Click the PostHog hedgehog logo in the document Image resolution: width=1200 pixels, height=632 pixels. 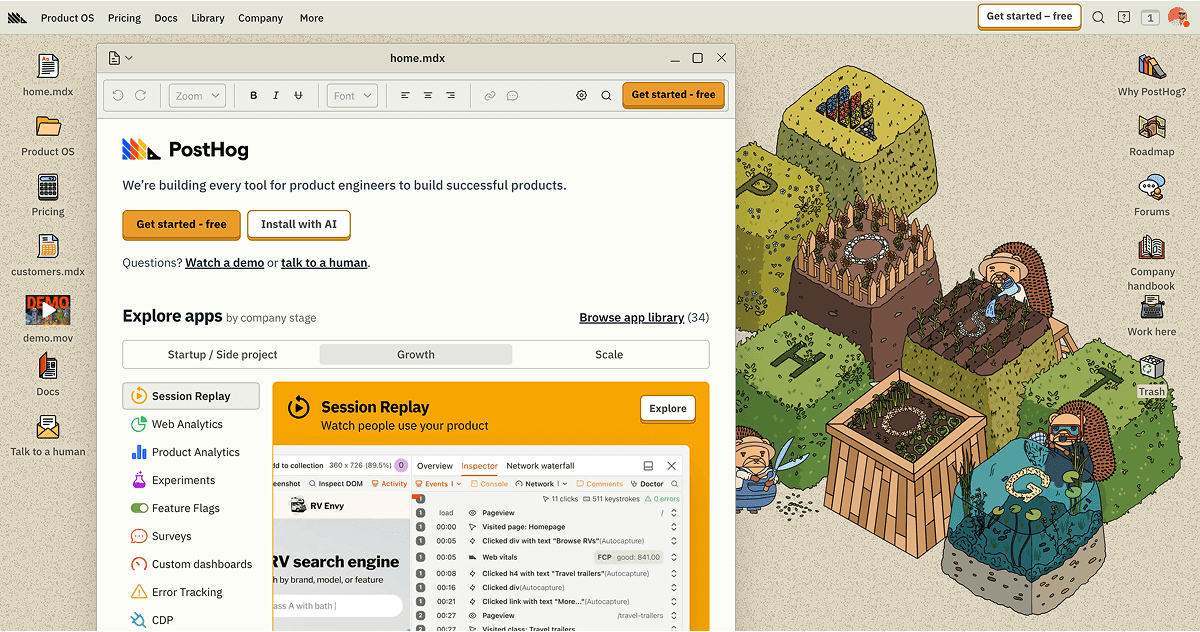pos(138,149)
